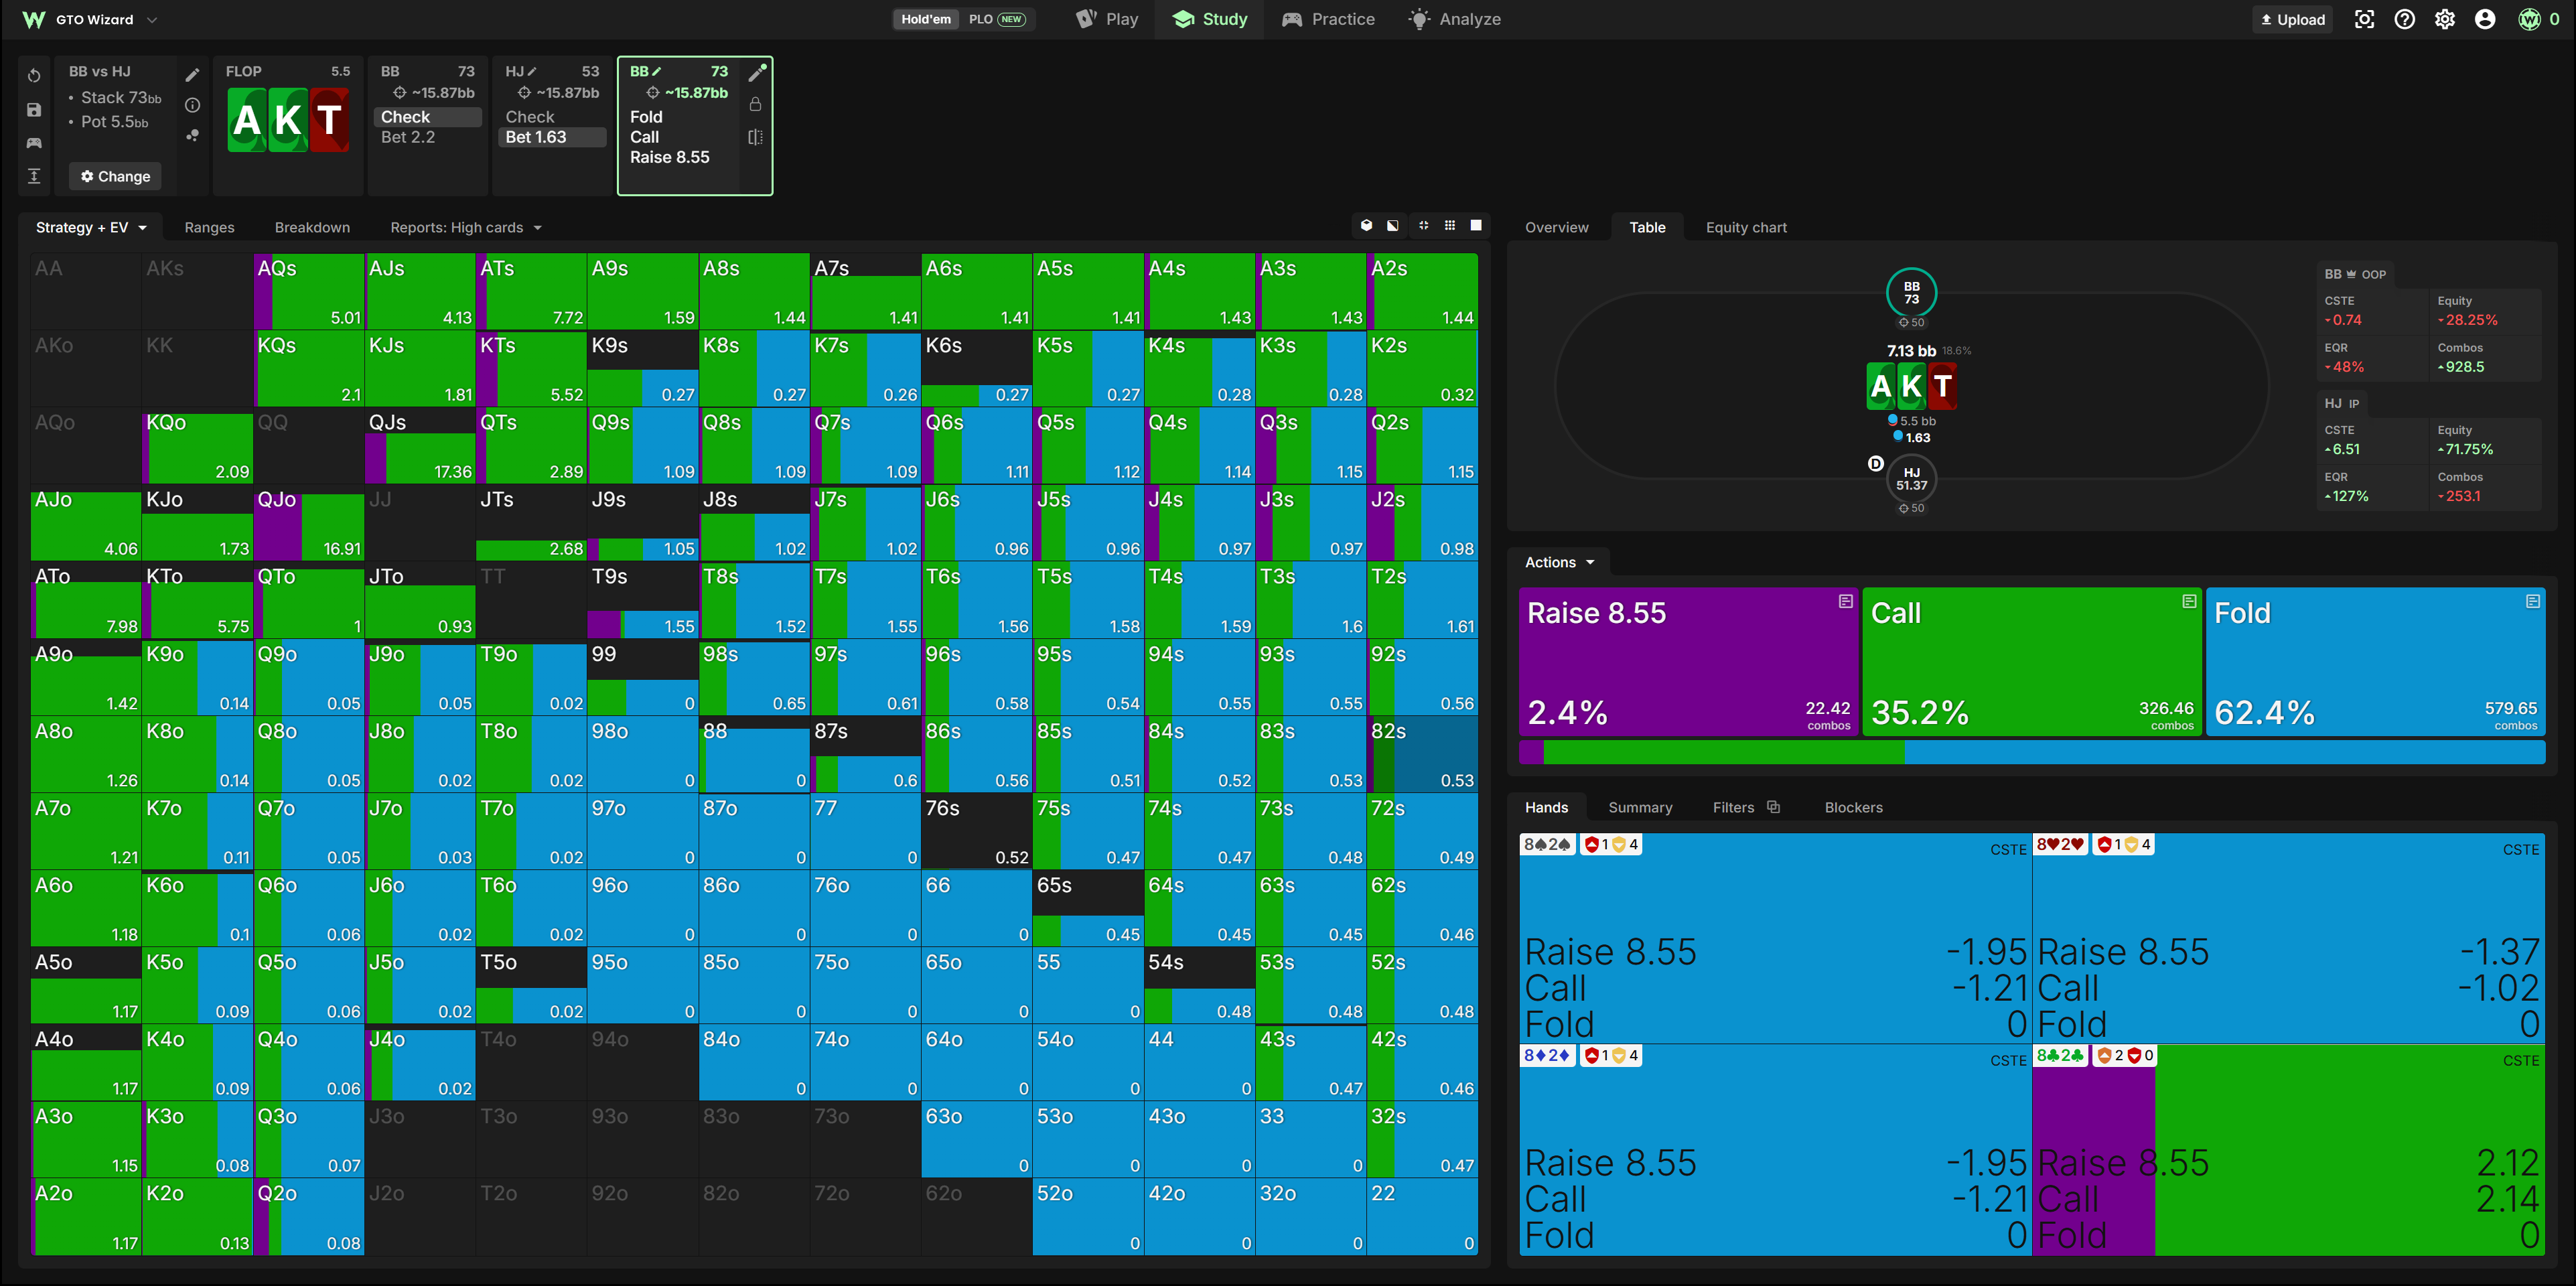Open the user account profile icon

coord(2484,19)
